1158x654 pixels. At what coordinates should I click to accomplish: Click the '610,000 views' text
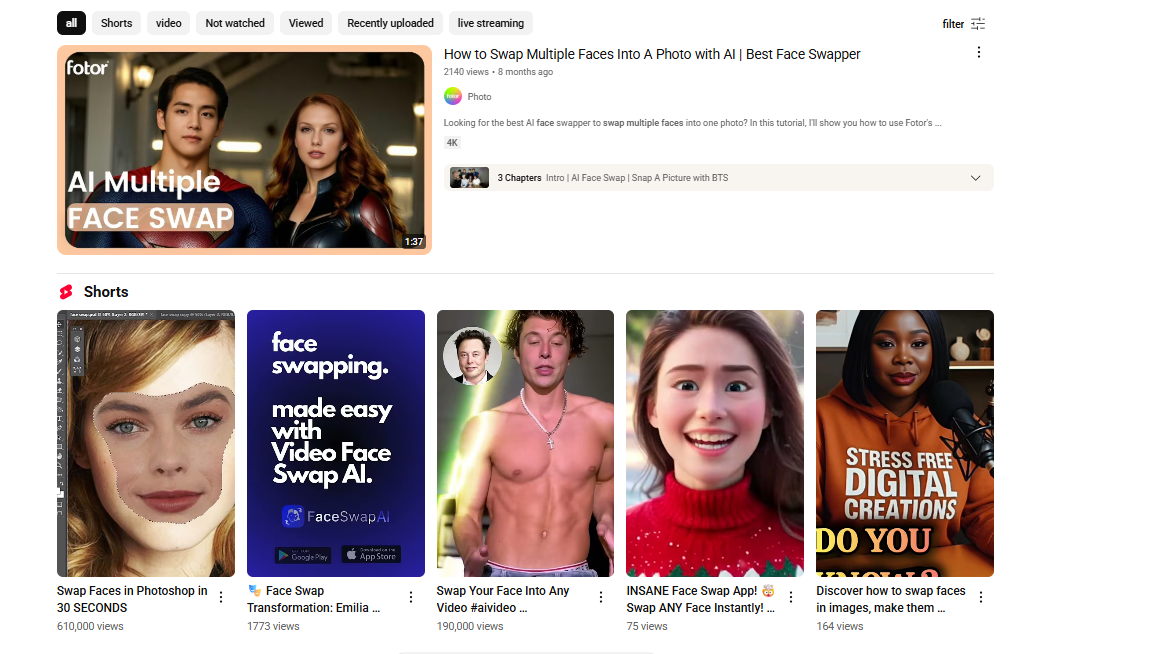90,626
